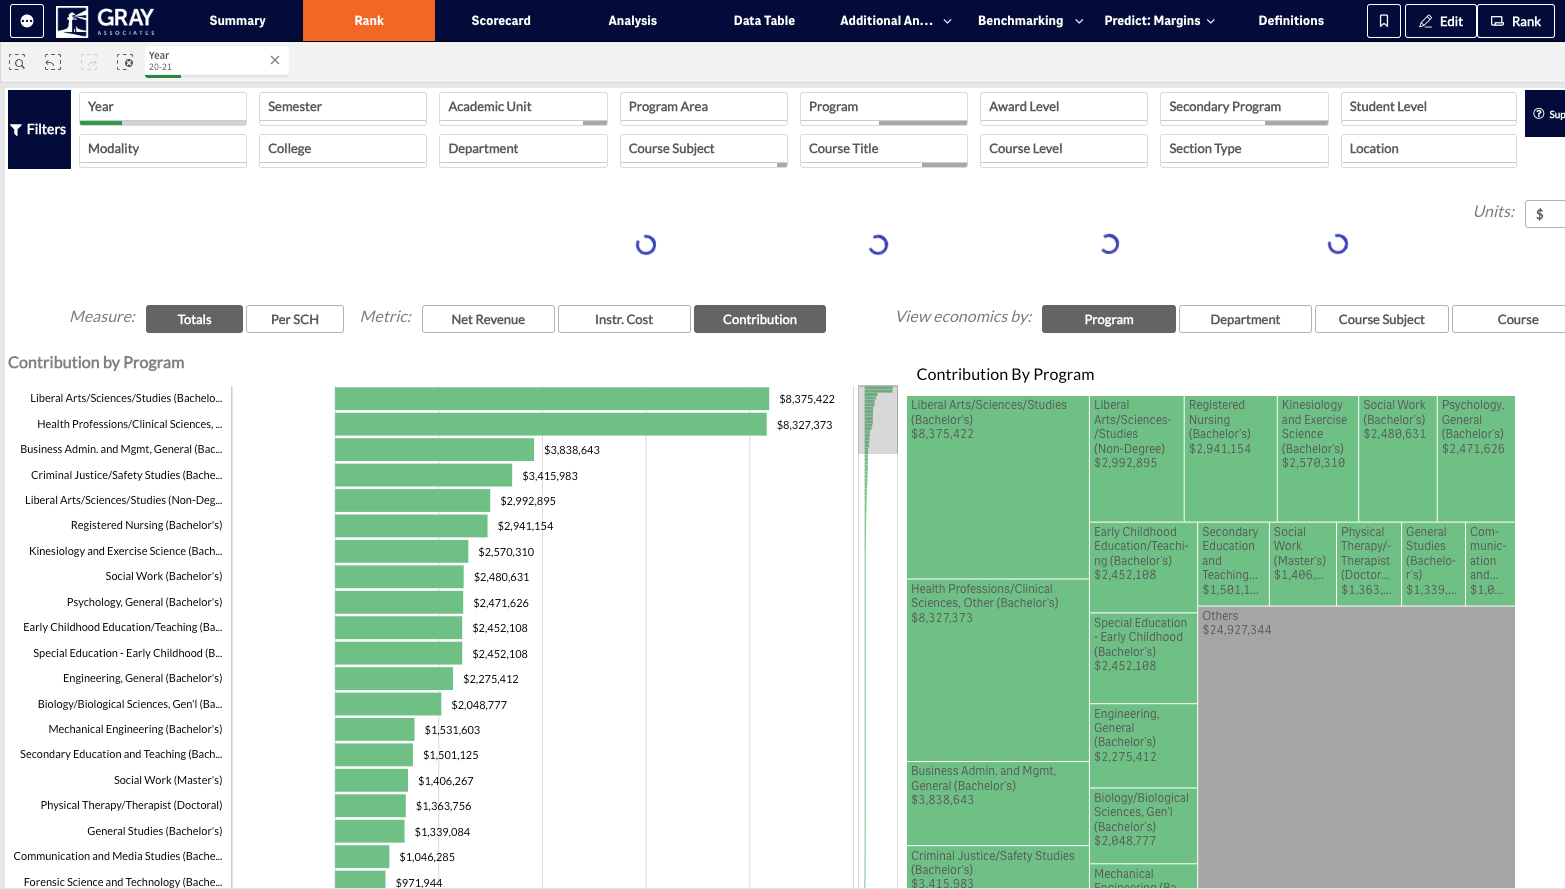Open the Award Level filter
The image size is (1565, 889).
1064,108
